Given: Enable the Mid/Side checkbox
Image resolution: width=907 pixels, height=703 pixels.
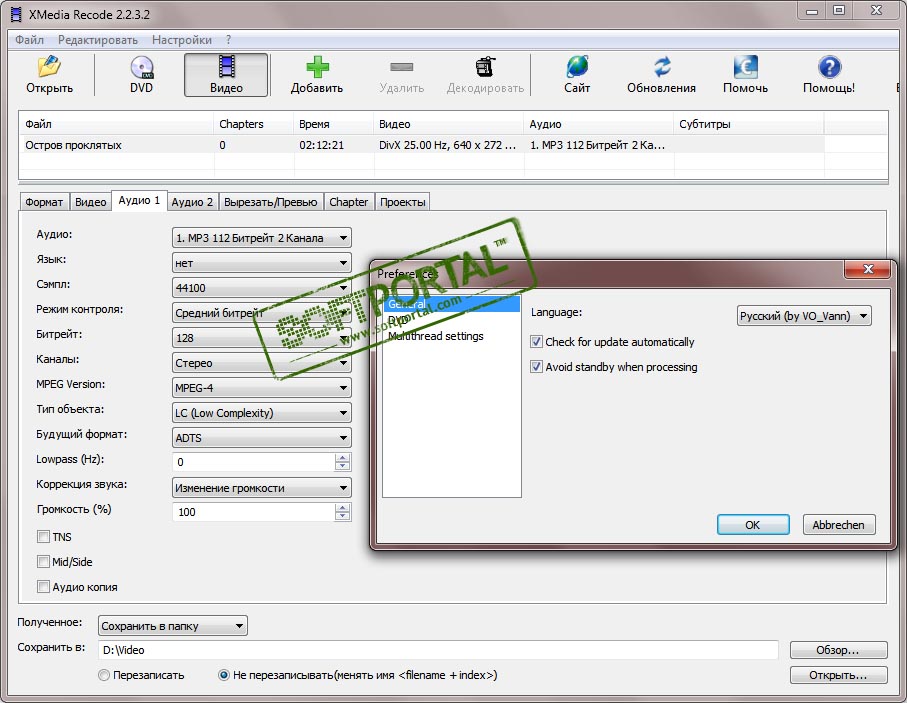Looking at the screenshot, I should [43, 562].
